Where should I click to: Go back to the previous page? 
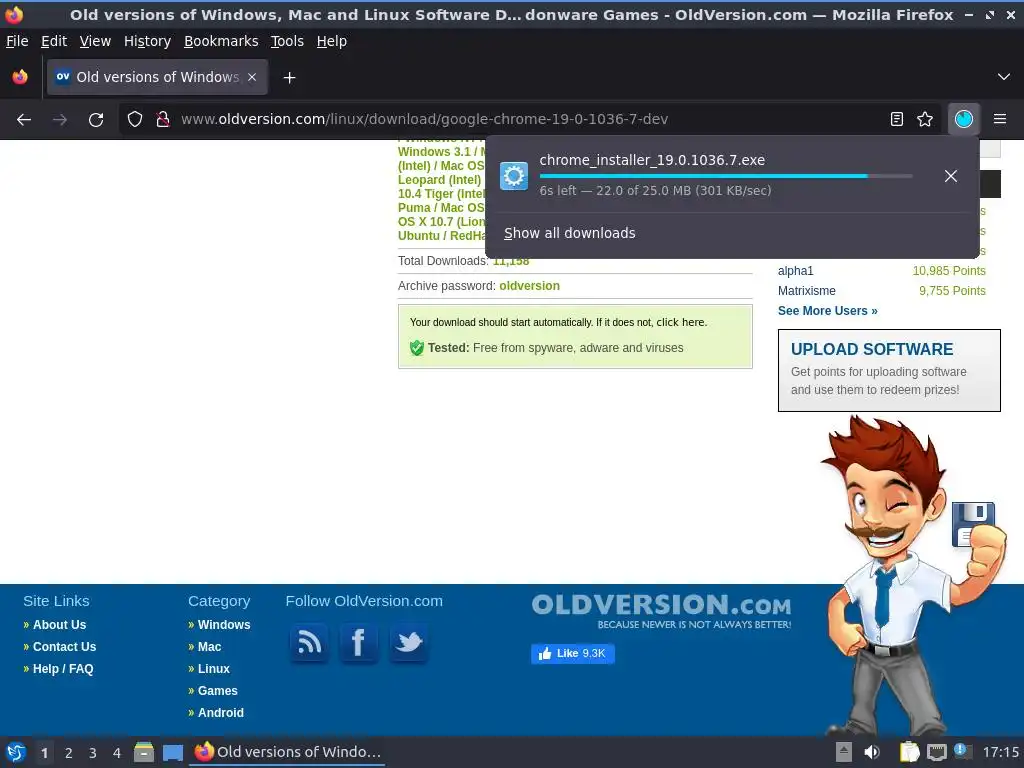tap(24, 119)
